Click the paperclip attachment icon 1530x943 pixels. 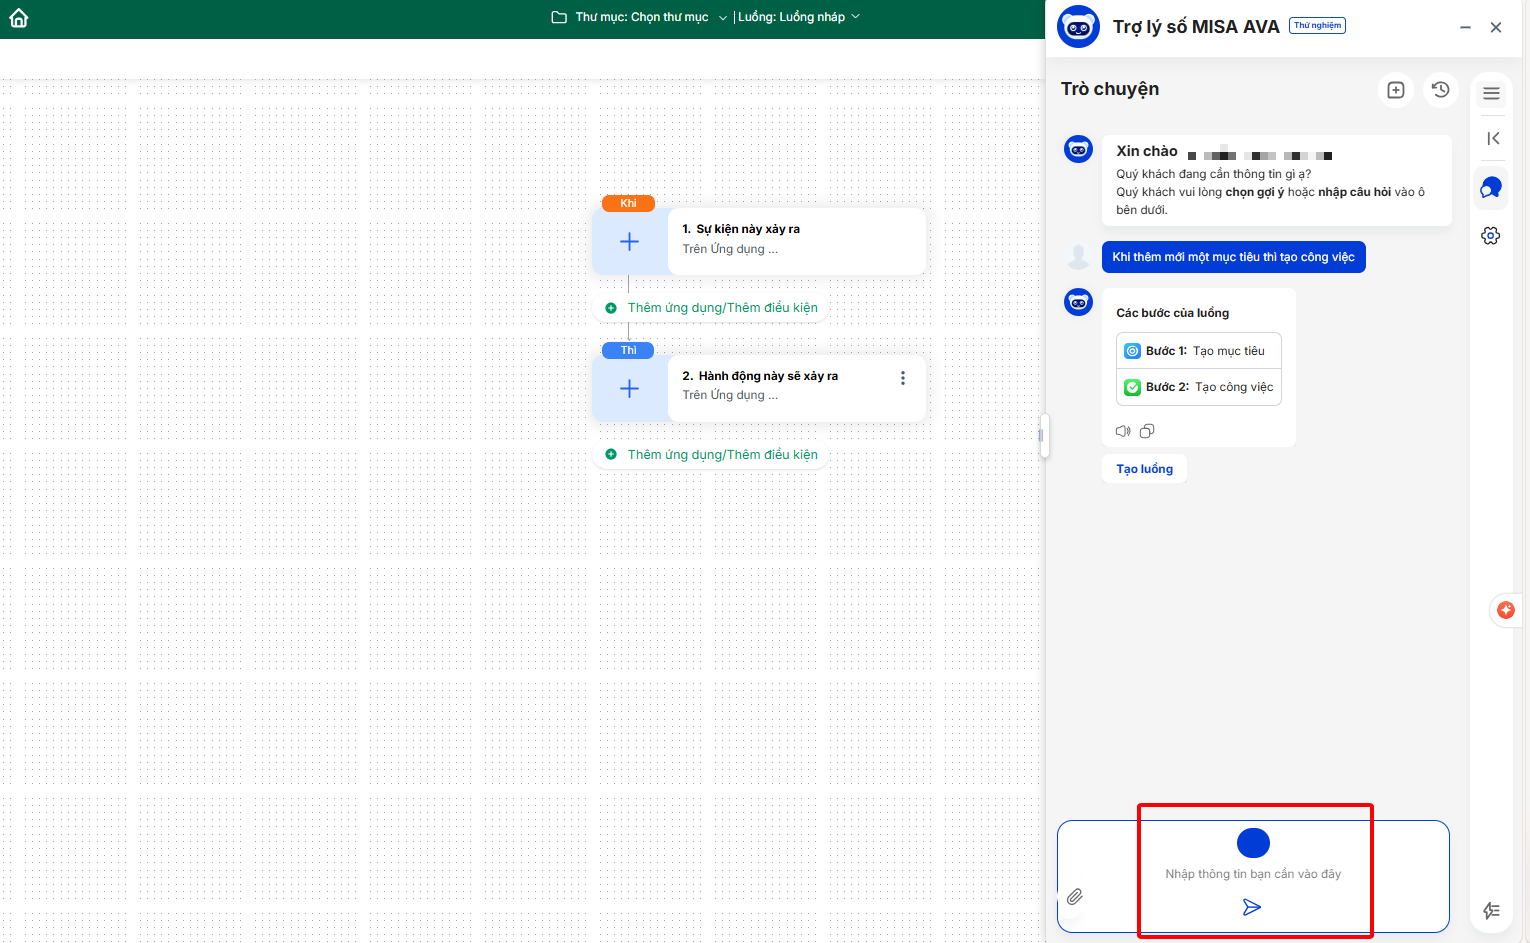(1075, 896)
